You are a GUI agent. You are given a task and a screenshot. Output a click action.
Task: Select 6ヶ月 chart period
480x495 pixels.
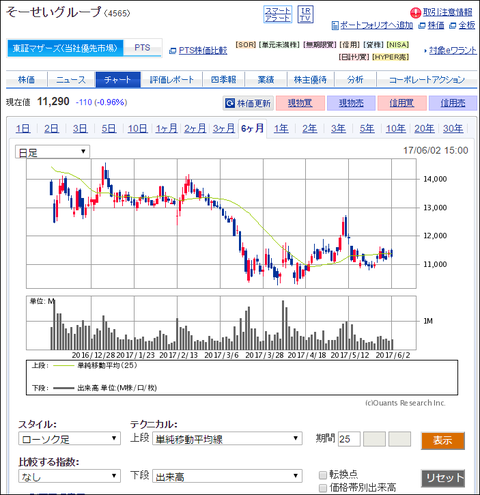tap(252, 129)
